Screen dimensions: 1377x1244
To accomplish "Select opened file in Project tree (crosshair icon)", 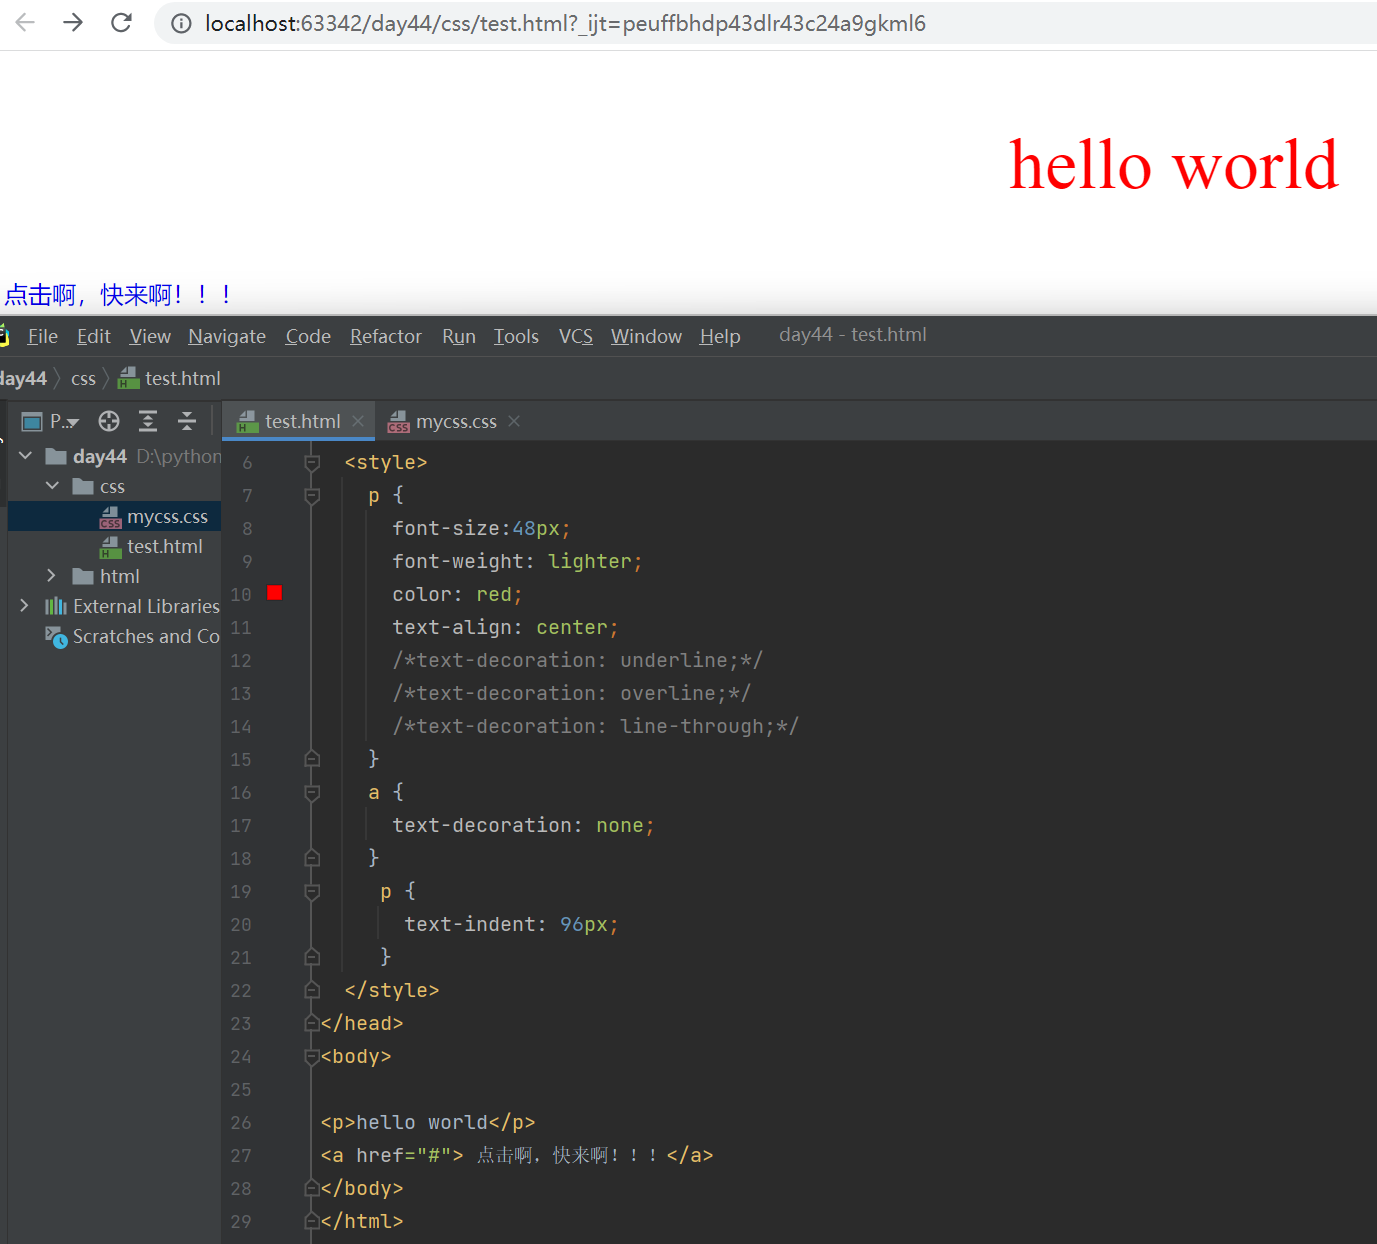I will pyautogui.click(x=109, y=421).
